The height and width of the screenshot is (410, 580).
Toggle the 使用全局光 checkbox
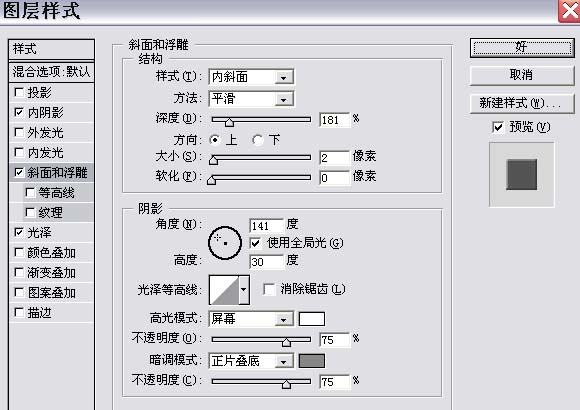pos(255,243)
